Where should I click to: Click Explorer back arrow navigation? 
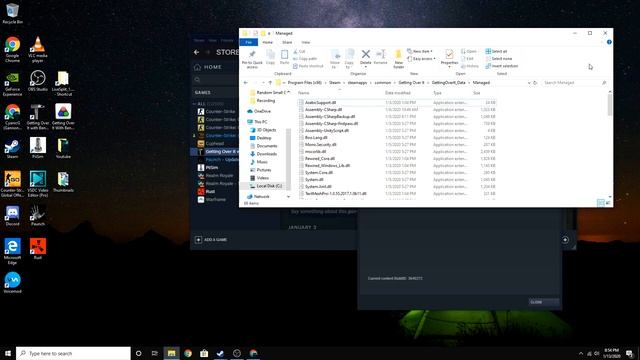pos(245,83)
